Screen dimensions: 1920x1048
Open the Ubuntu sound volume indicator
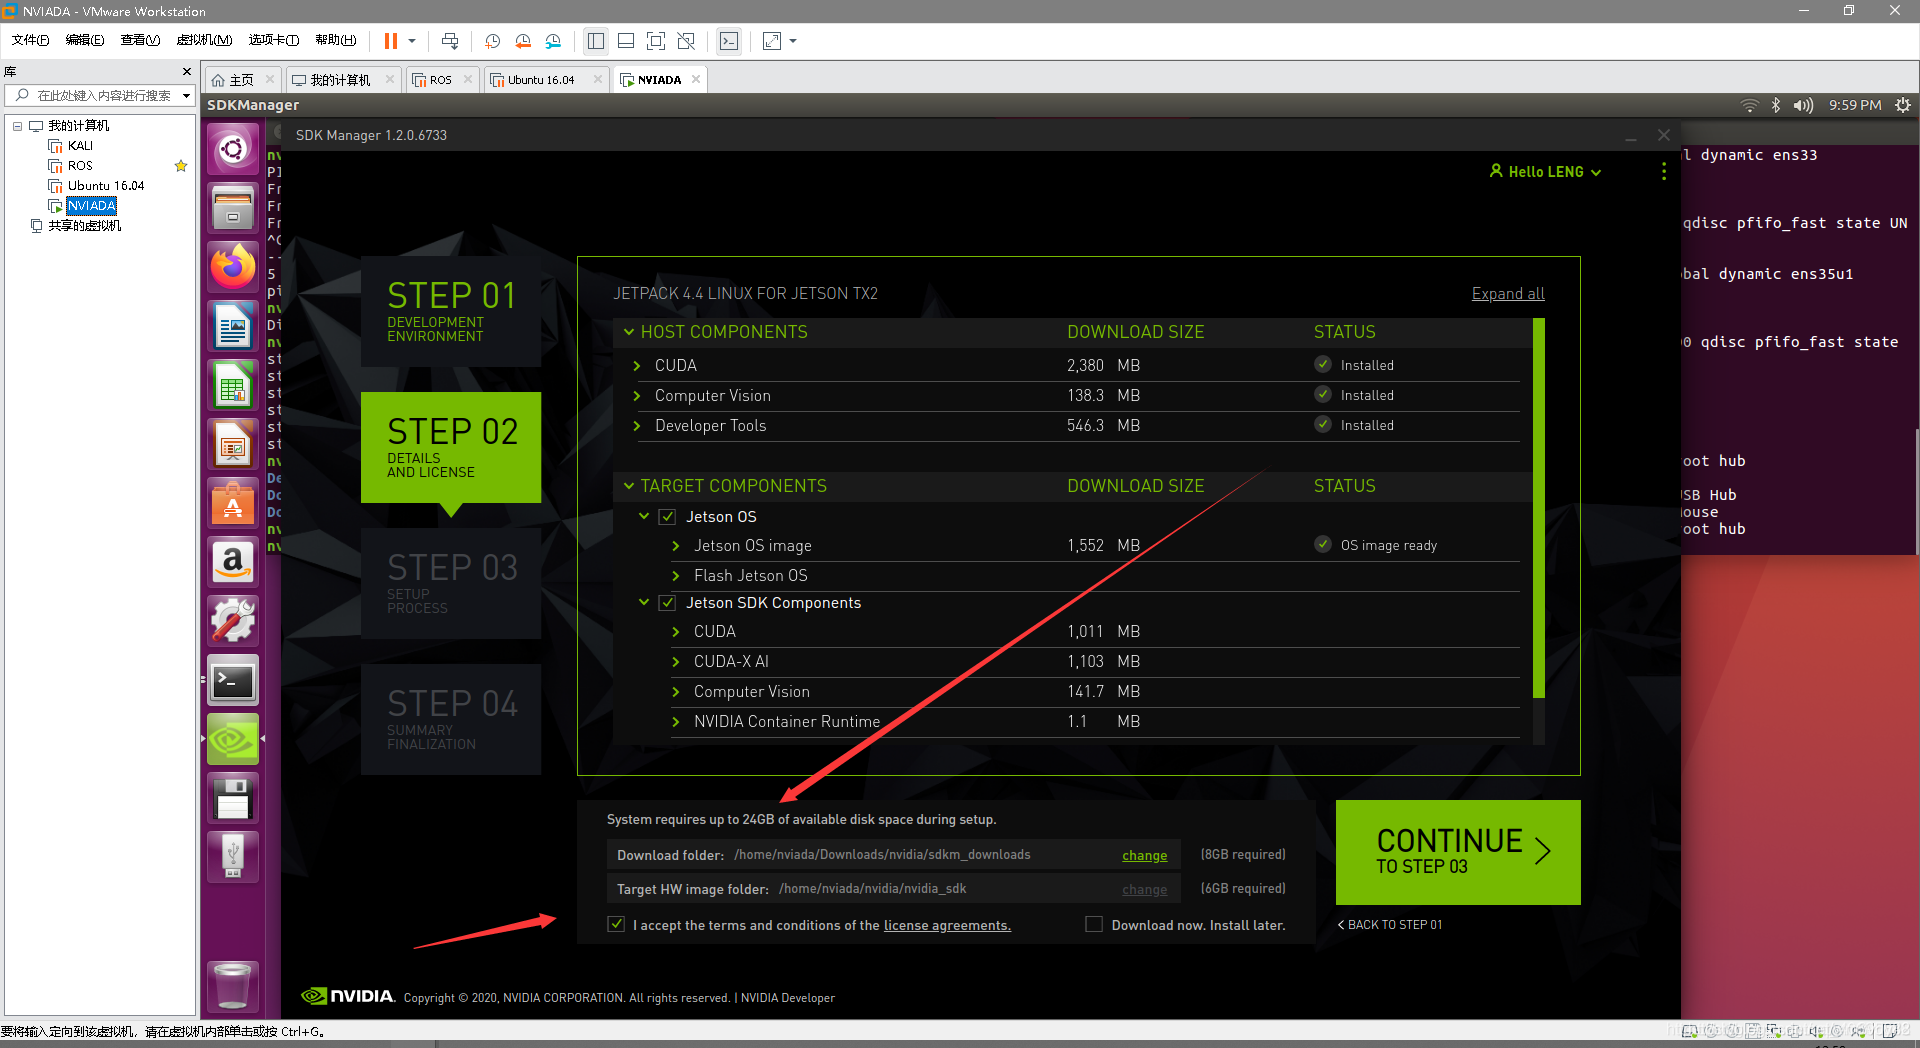point(1803,105)
